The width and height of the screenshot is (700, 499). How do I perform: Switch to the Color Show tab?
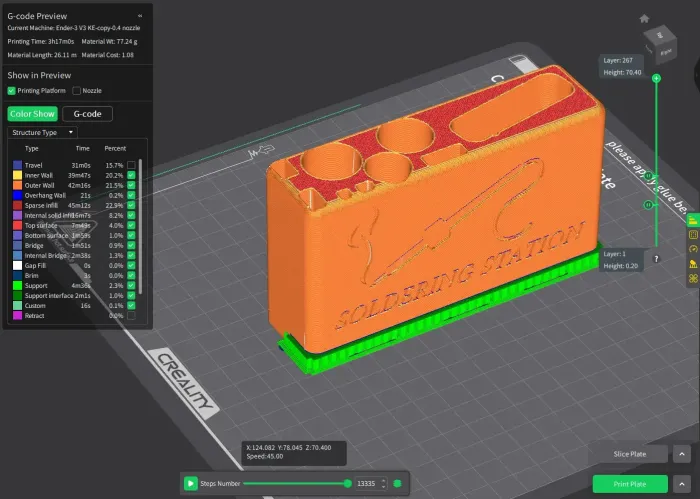click(32, 114)
